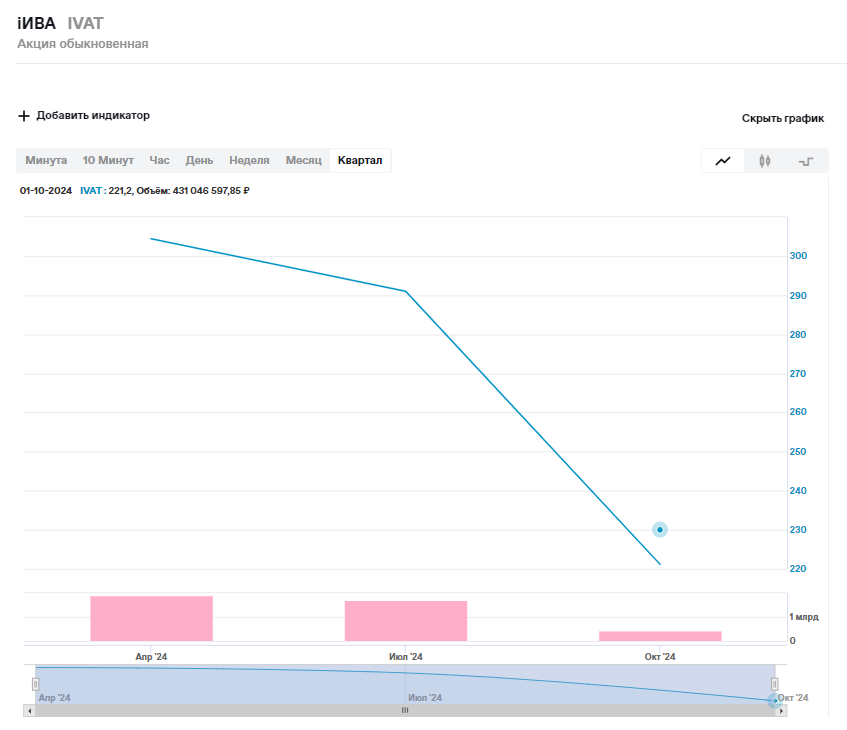Image resolution: width=847 pixels, height=730 pixels.
Task: Select the Минута timeframe
Action: [x=46, y=160]
